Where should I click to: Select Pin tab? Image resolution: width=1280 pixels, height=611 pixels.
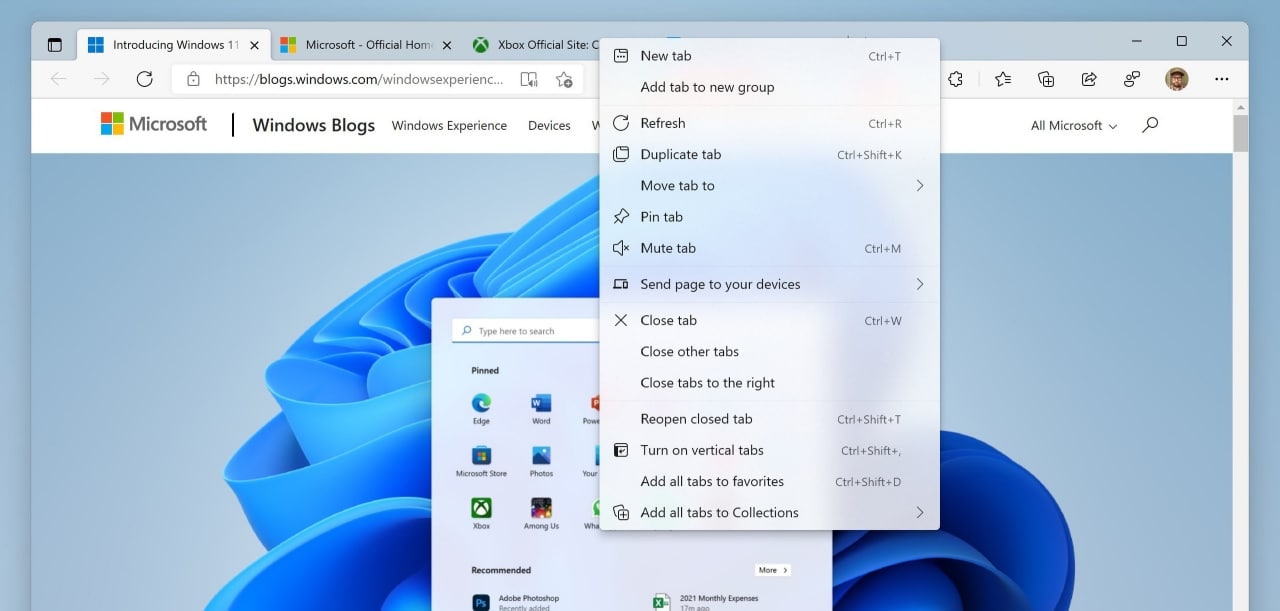[769, 216]
